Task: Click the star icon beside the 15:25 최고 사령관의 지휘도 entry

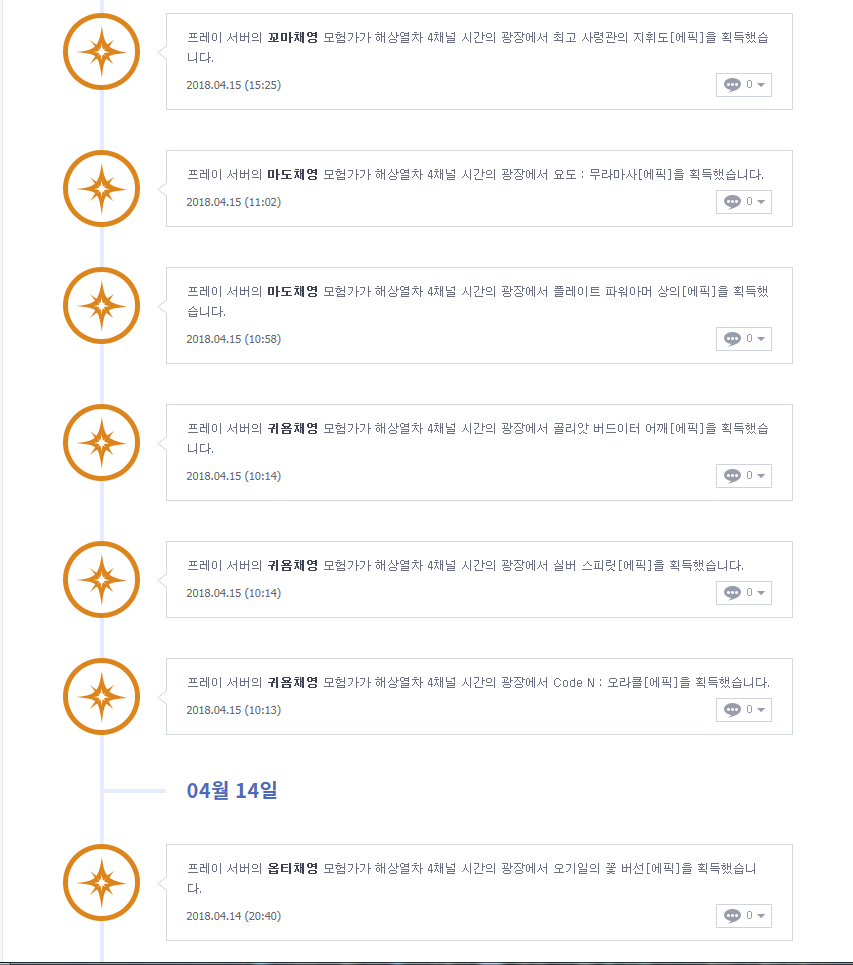Action: pos(101,52)
